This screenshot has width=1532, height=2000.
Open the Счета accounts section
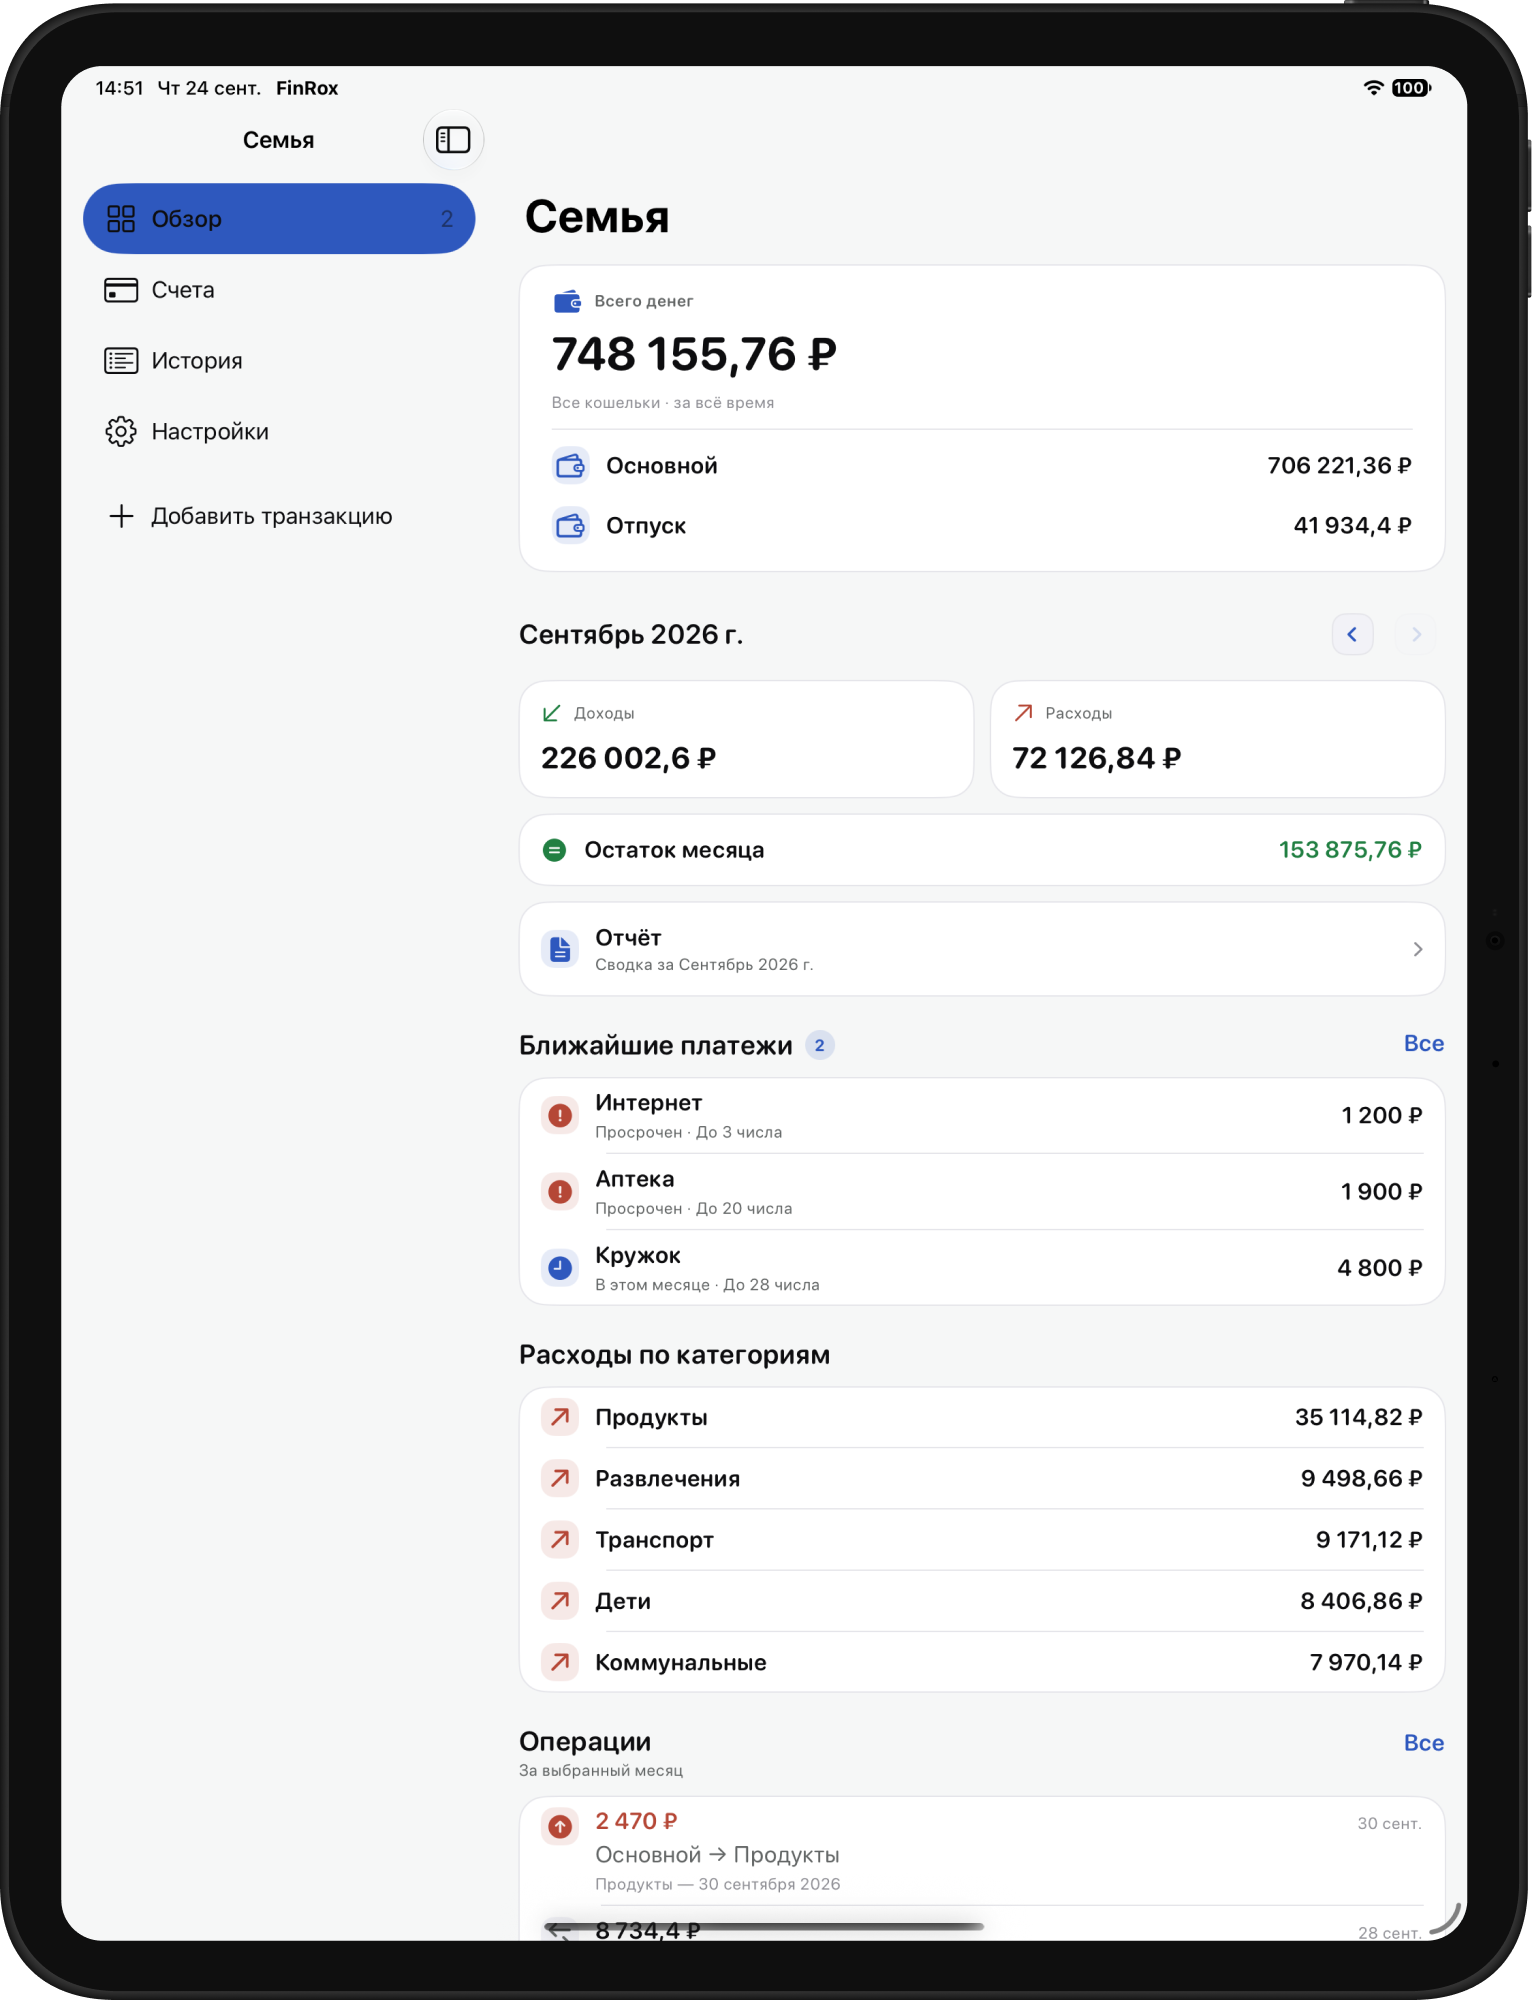click(279, 290)
